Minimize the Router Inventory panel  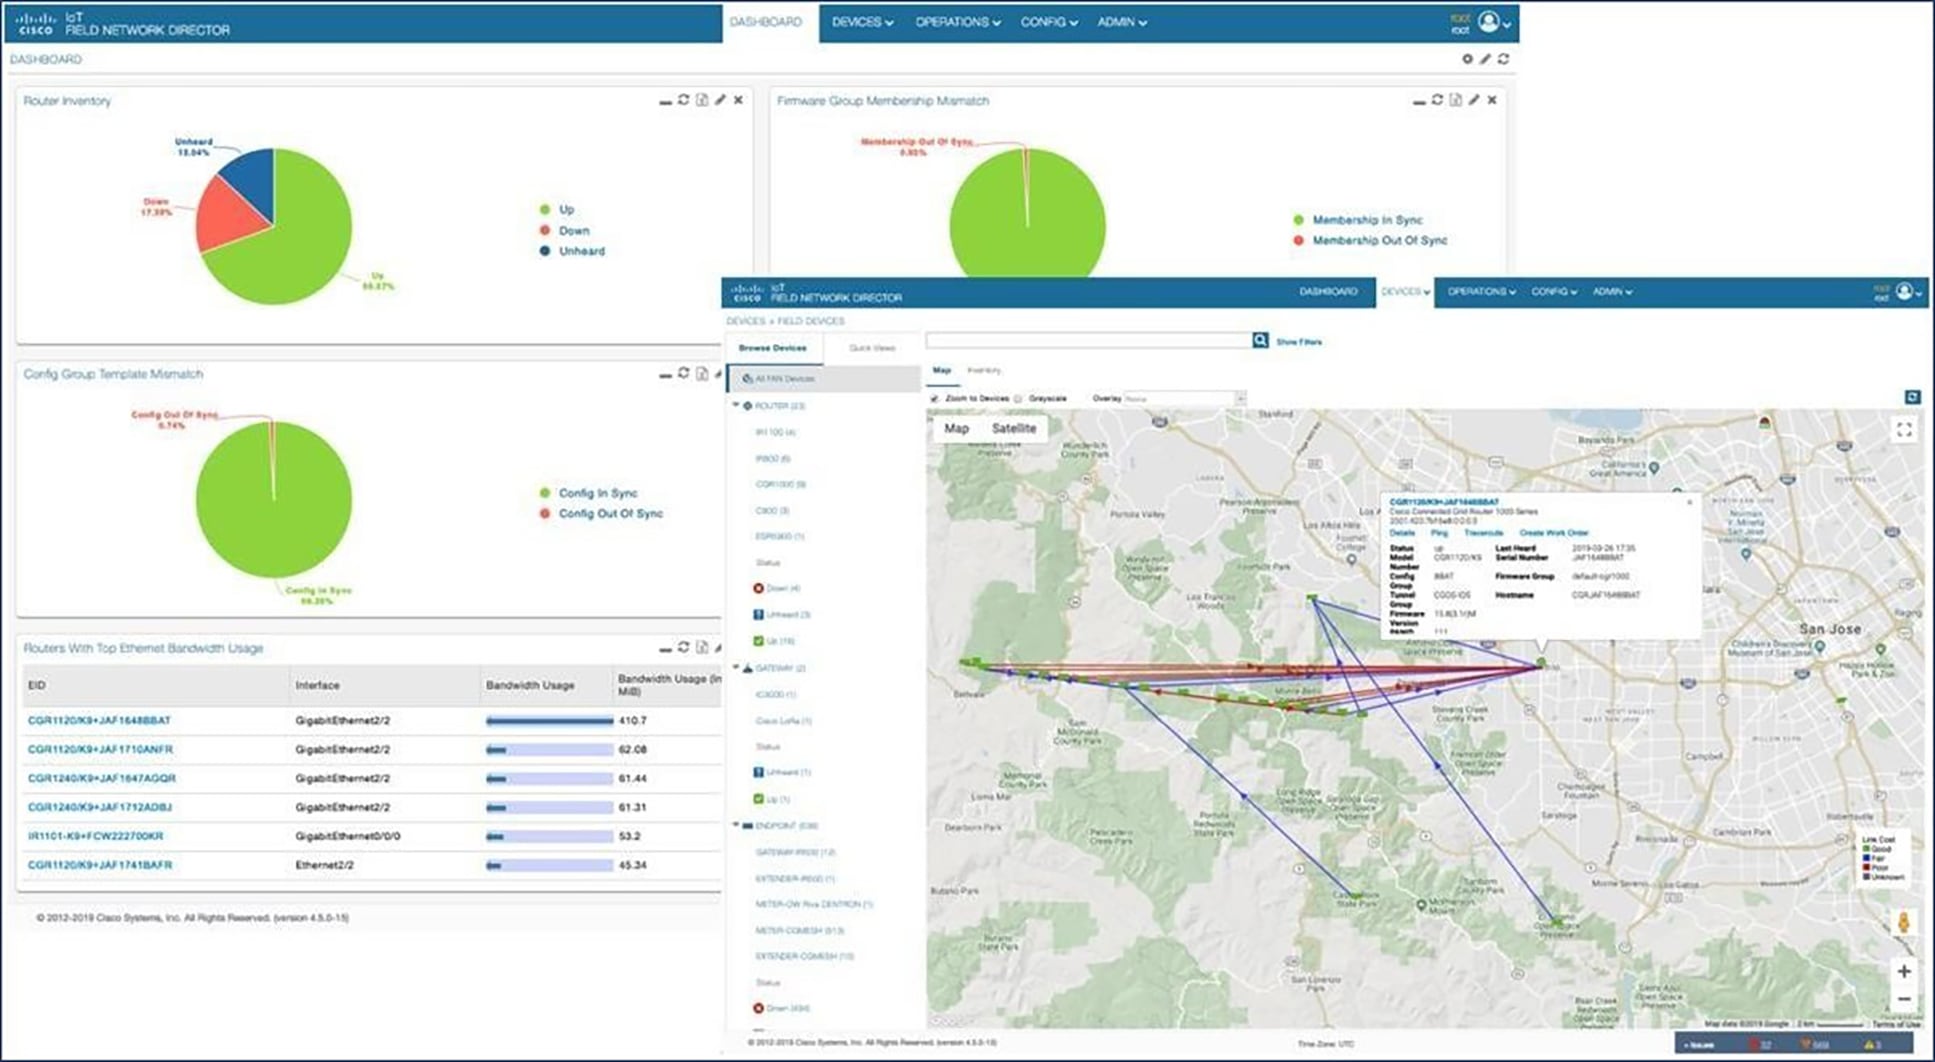click(x=665, y=101)
